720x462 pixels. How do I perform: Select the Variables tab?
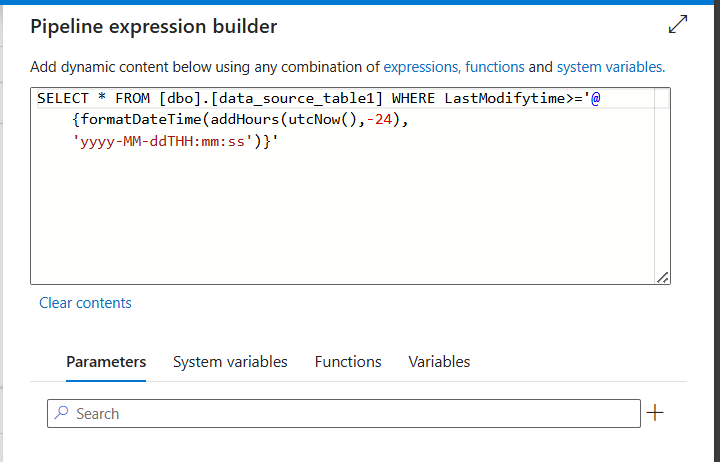pyautogui.click(x=439, y=361)
